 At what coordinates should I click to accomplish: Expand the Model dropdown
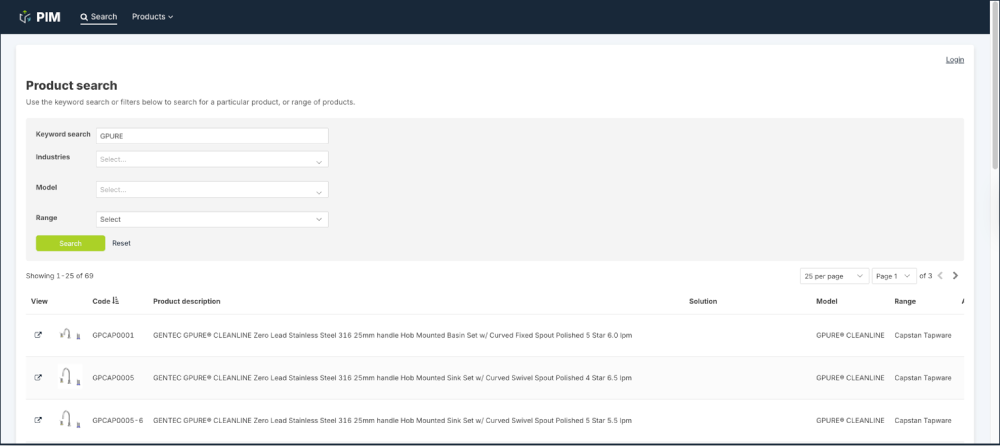pyautogui.click(x=212, y=190)
